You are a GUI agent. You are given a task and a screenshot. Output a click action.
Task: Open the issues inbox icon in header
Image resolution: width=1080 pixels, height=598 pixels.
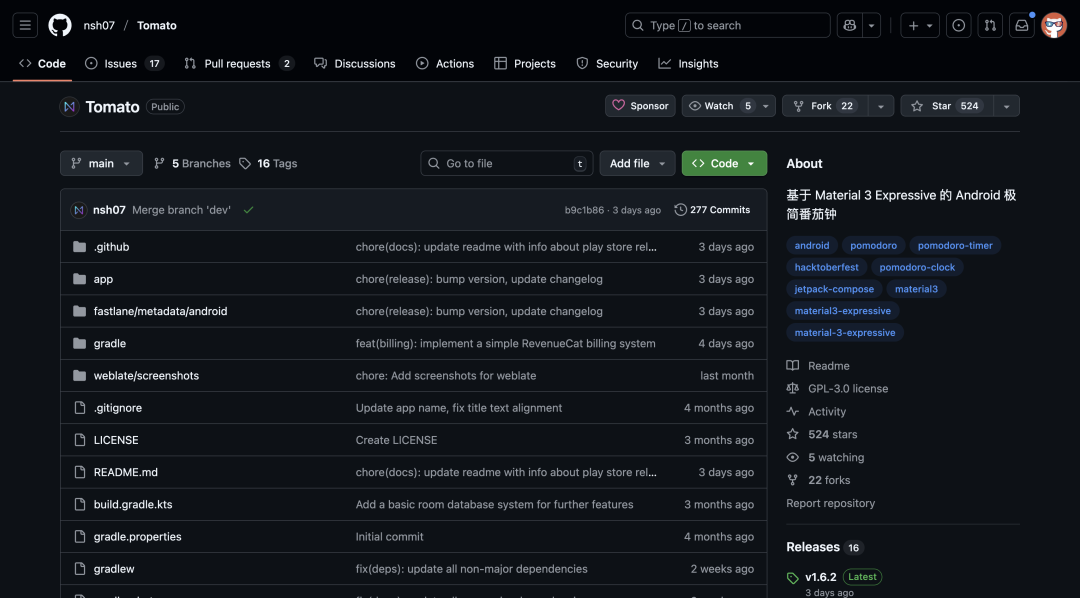coord(958,25)
